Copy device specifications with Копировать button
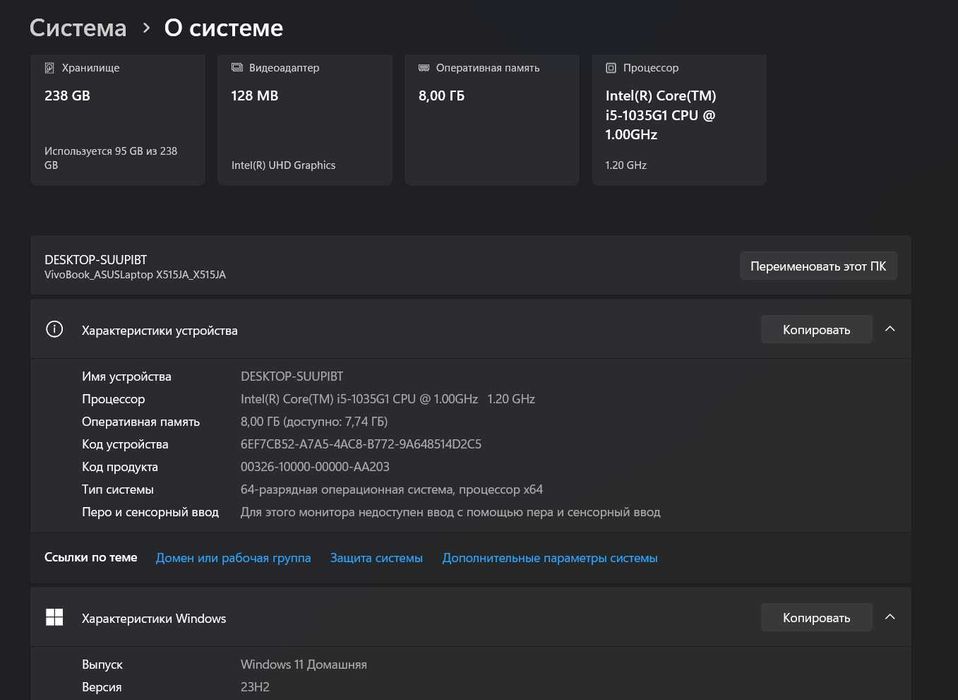 [816, 329]
